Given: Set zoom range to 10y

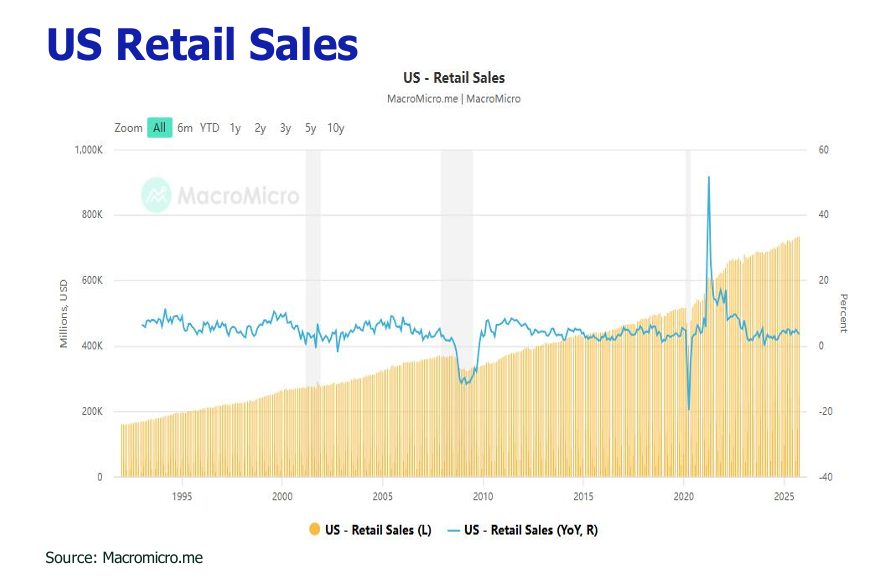Looking at the screenshot, I should (336, 128).
